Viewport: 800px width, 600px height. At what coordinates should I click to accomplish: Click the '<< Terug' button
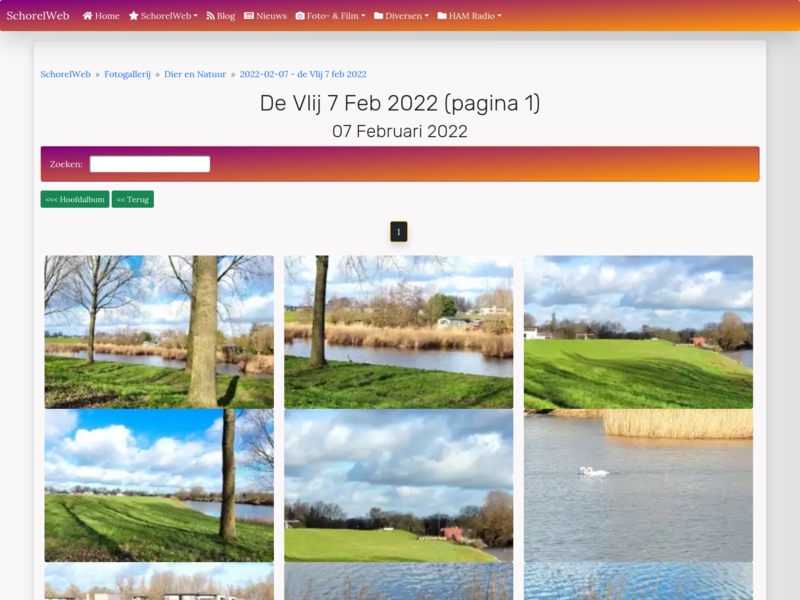point(133,199)
